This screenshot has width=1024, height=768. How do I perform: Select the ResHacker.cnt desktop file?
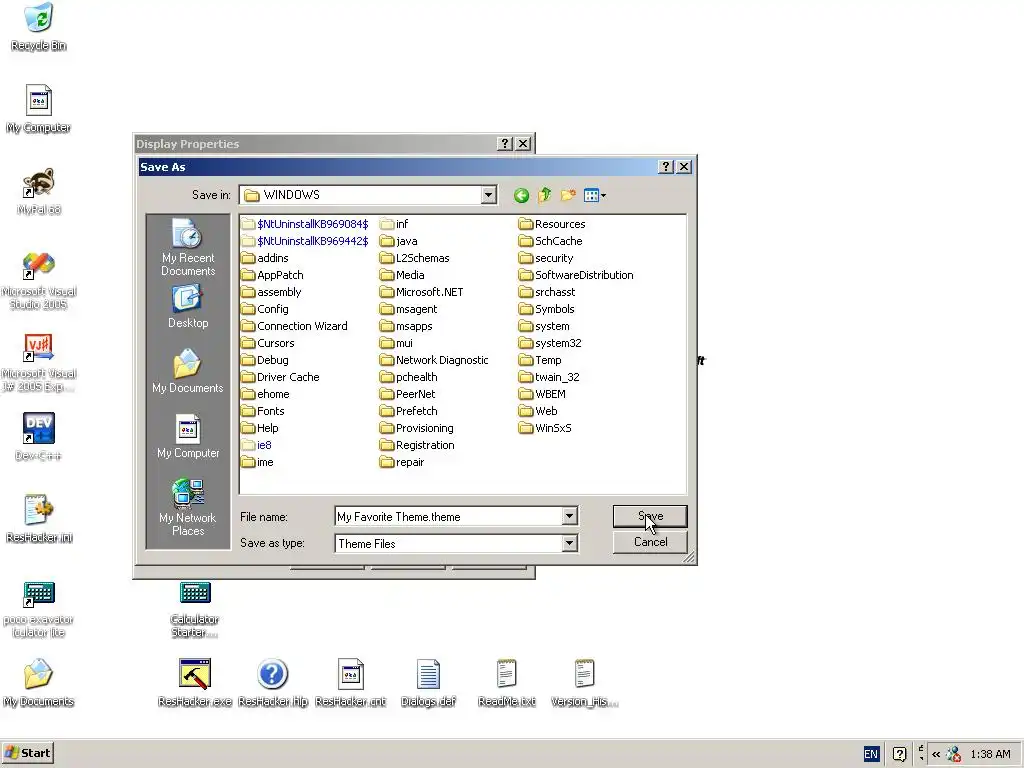click(x=351, y=683)
